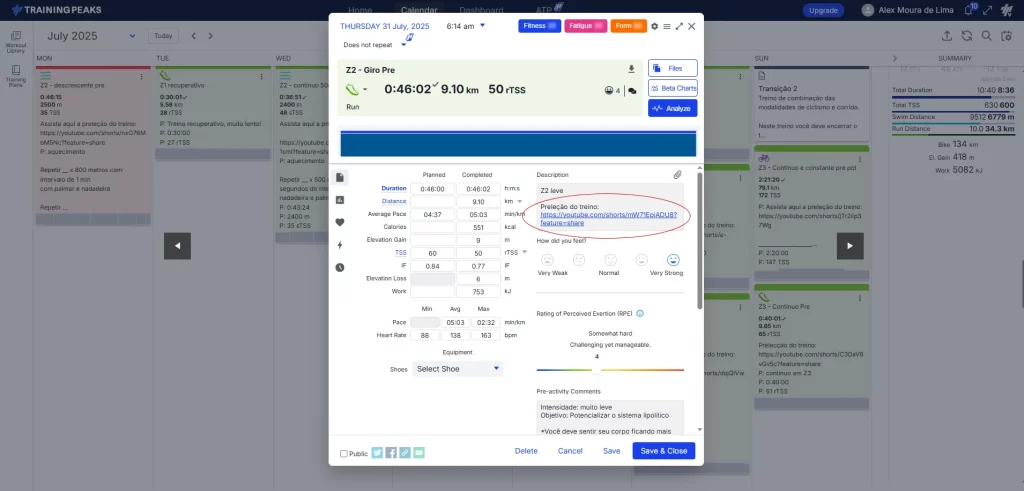Image resolution: width=1024 pixels, height=491 pixels.
Task: Open the Files tab button
Action: (x=672, y=68)
